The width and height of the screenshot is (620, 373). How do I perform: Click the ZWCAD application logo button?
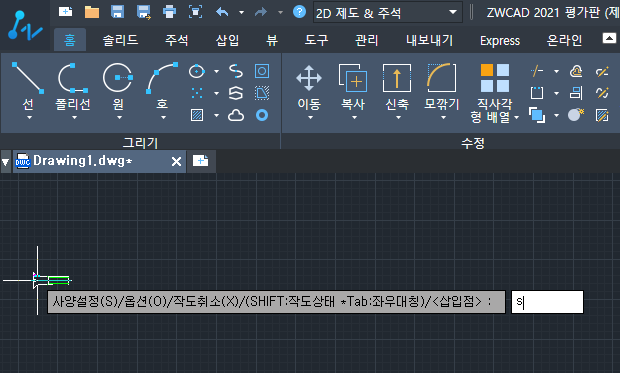click(x=25, y=26)
